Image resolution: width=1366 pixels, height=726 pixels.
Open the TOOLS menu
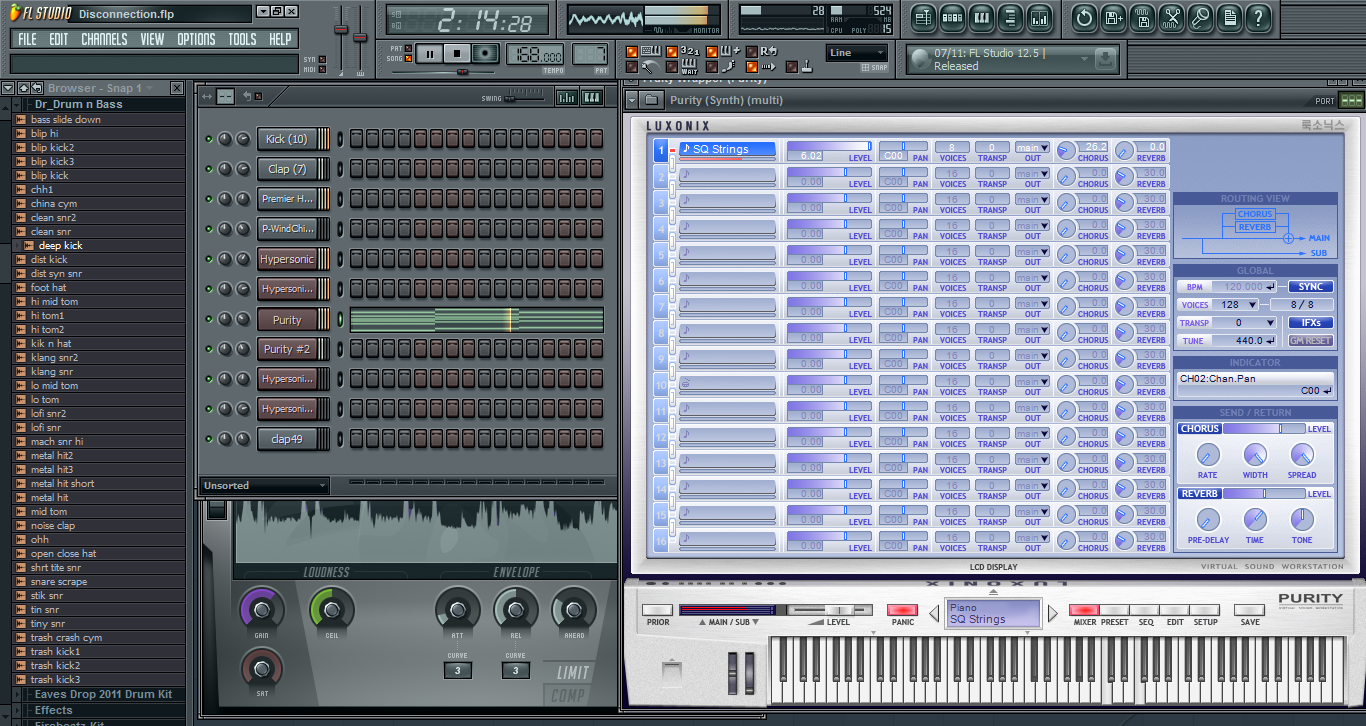[x=243, y=39]
